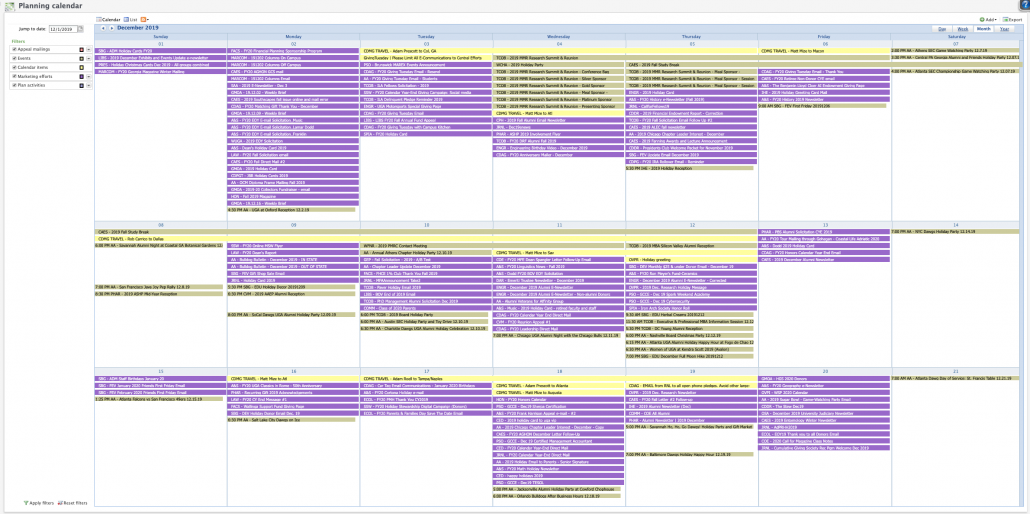Go to previous month arrow
Screen dimensions: 1030x514
[x=103, y=28]
